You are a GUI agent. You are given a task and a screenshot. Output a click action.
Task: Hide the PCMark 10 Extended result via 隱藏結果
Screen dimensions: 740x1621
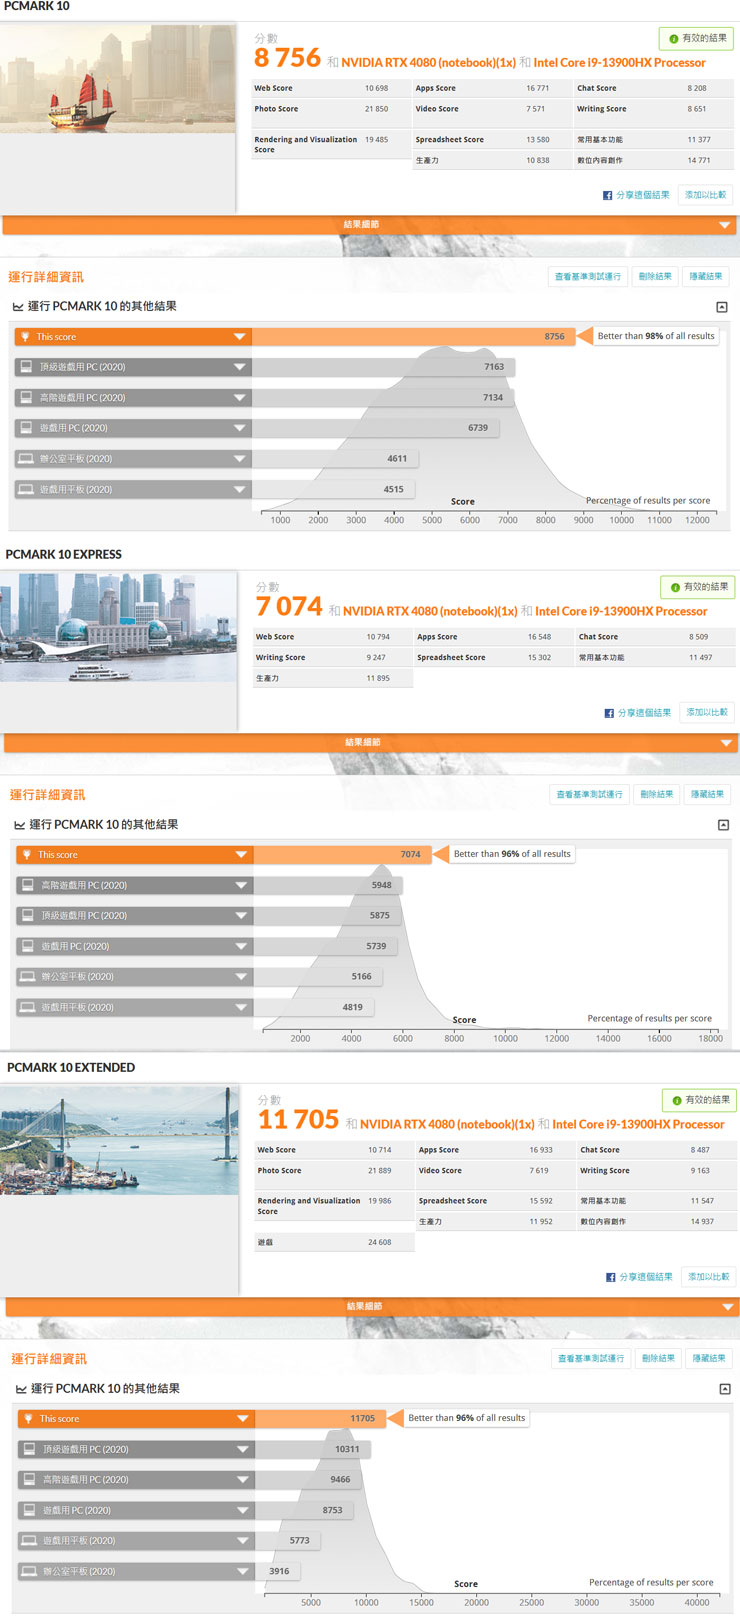[709, 1358]
